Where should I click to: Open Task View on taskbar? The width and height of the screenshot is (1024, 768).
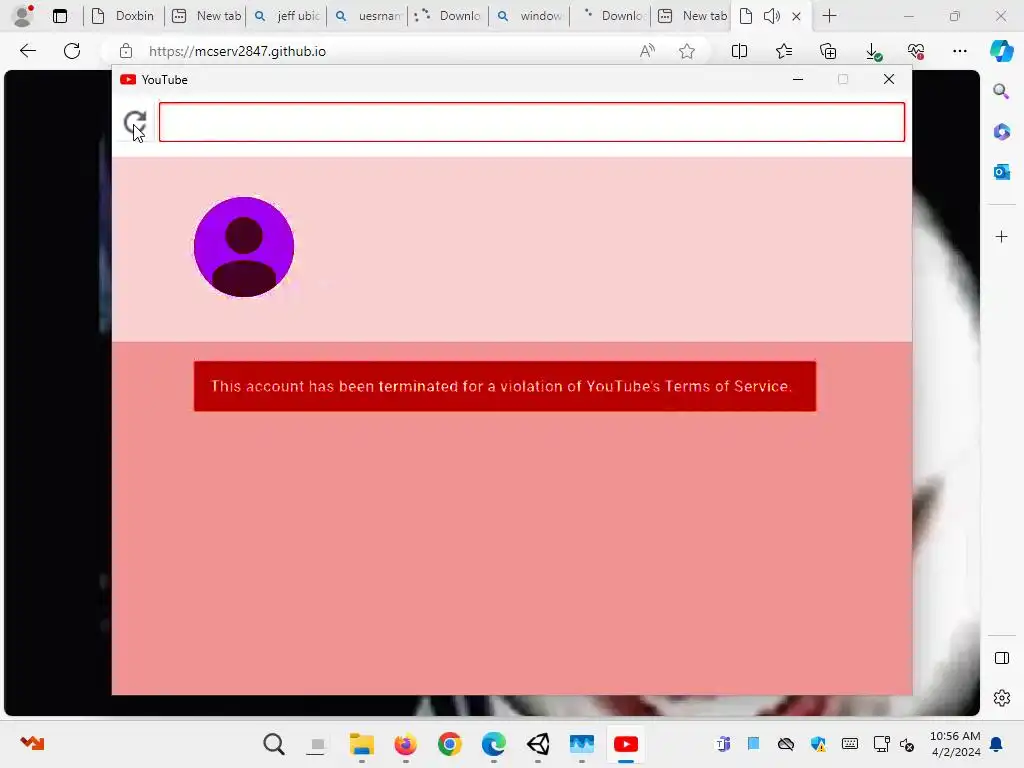(317, 744)
